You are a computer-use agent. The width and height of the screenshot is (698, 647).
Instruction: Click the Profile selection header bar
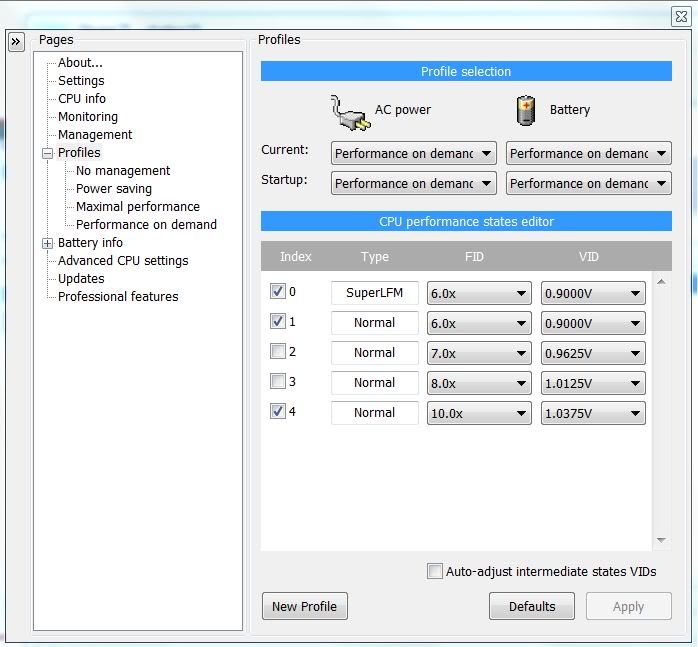(x=466, y=71)
